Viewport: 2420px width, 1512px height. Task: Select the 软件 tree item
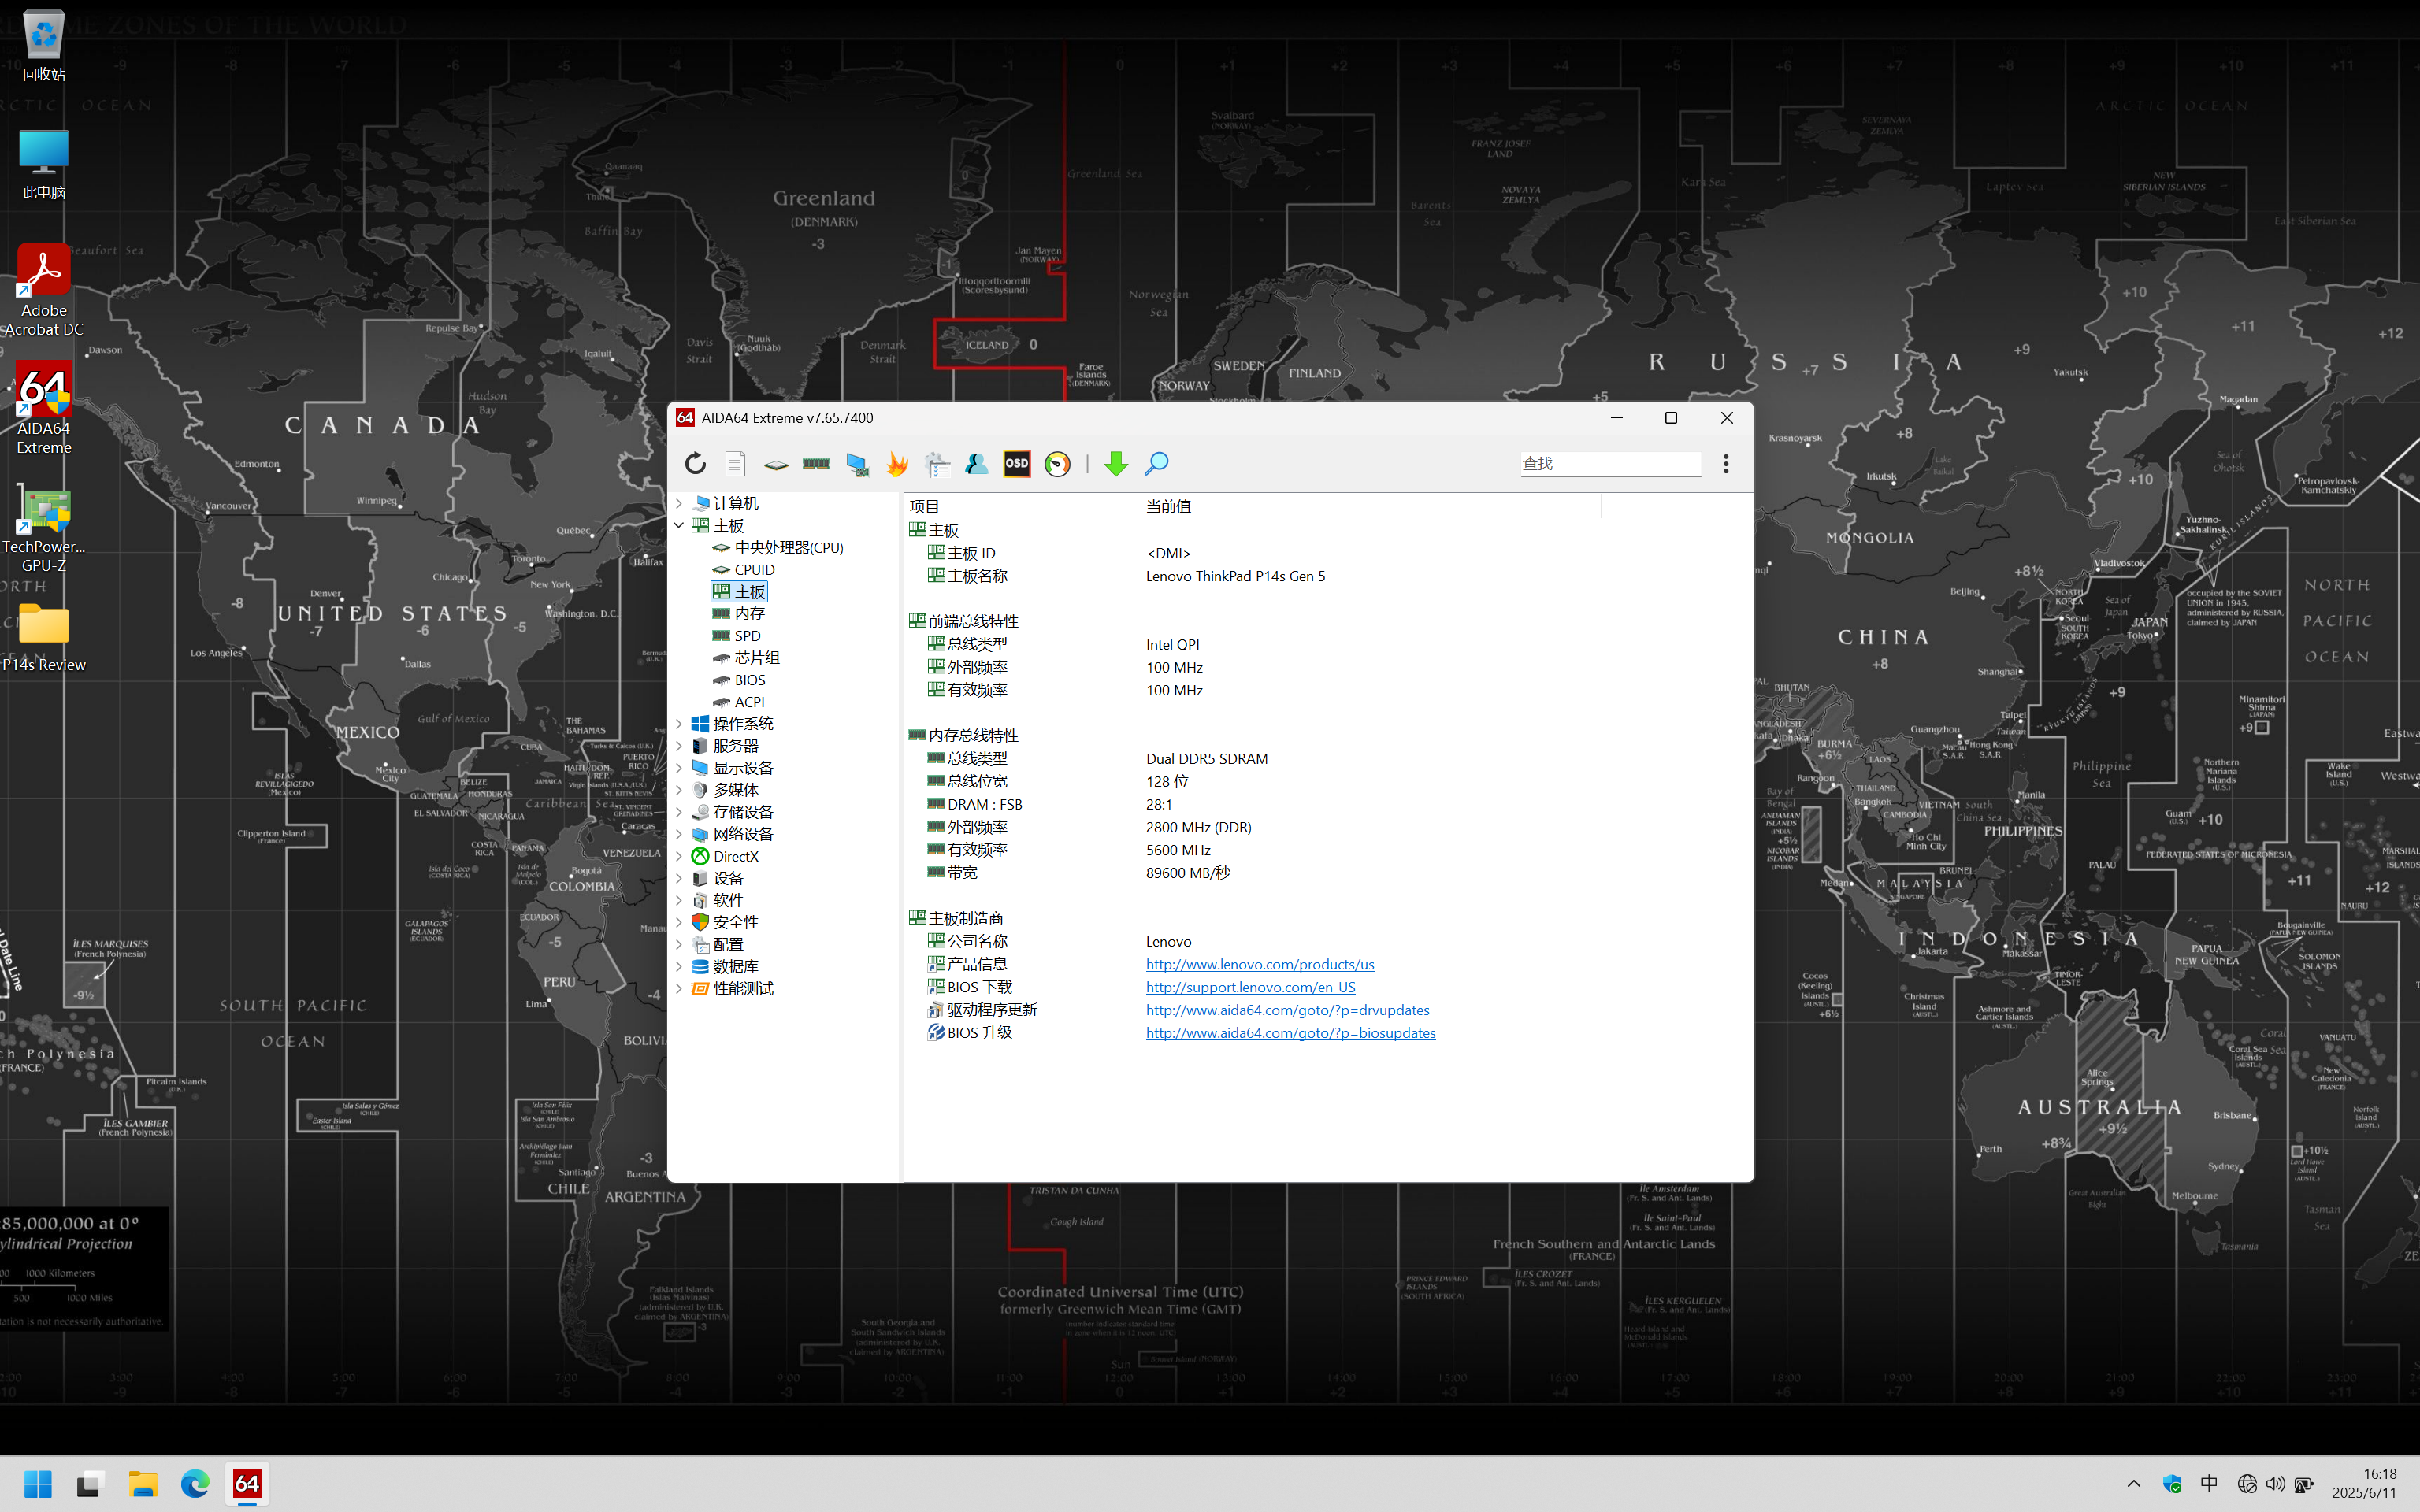(x=717, y=900)
